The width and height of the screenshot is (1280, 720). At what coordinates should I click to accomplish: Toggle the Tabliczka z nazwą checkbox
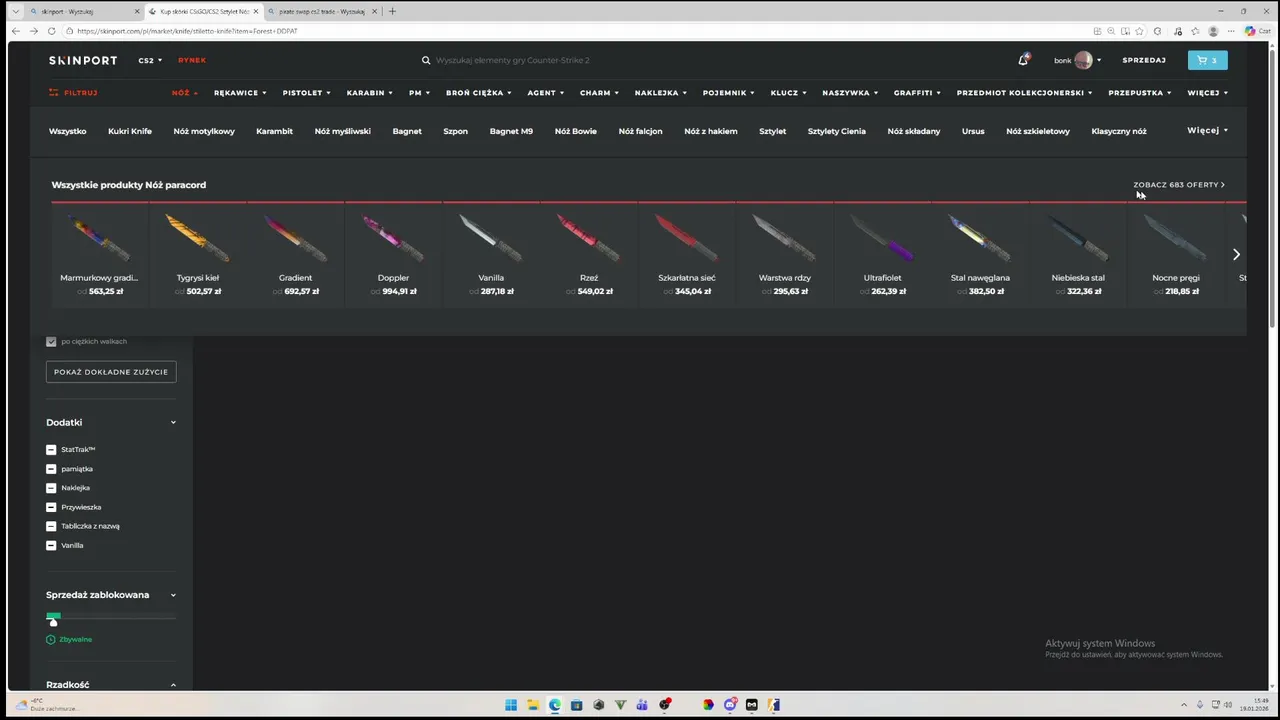click(x=51, y=526)
